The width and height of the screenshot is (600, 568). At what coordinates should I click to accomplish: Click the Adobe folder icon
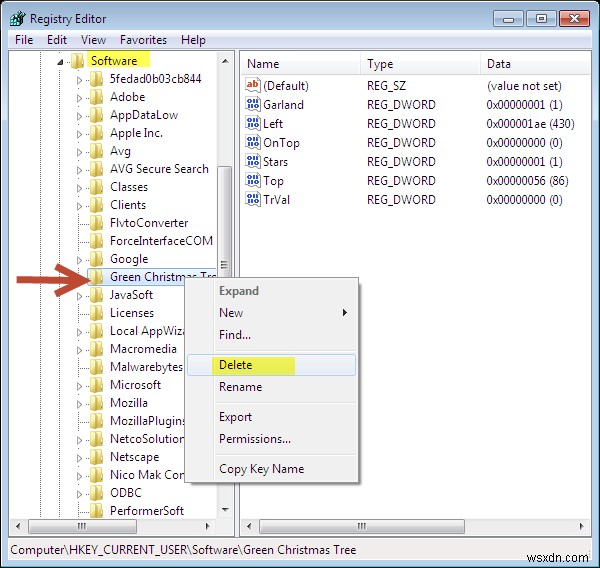point(96,97)
